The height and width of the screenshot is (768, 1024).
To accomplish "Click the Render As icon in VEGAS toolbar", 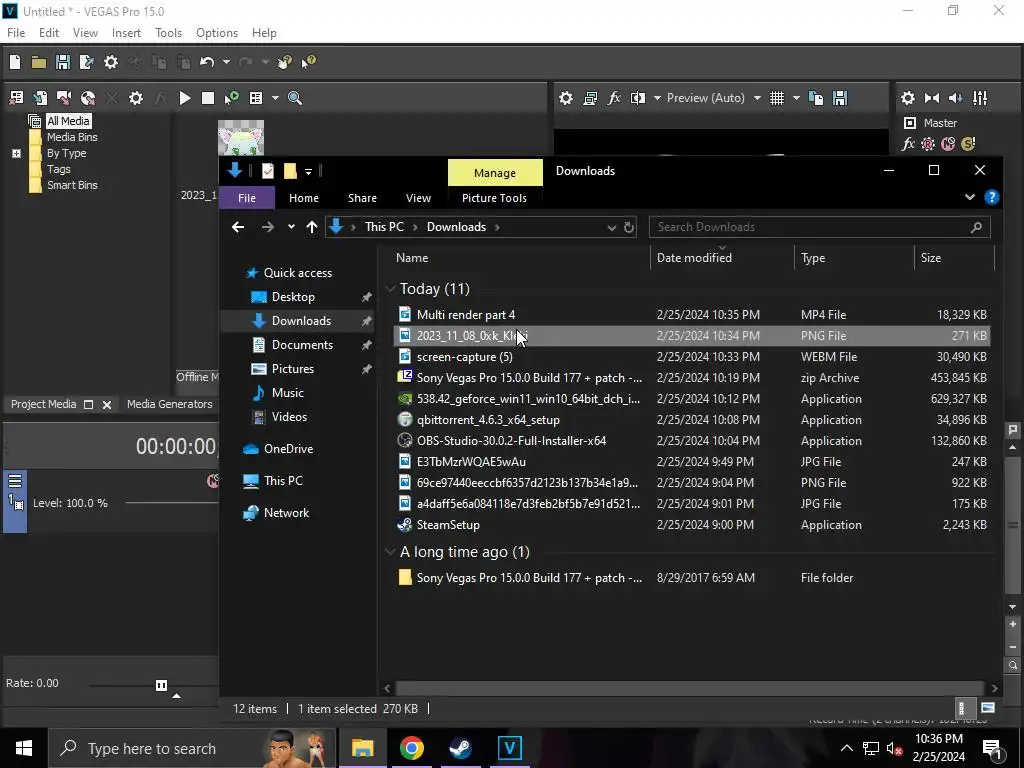I will 86,62.
